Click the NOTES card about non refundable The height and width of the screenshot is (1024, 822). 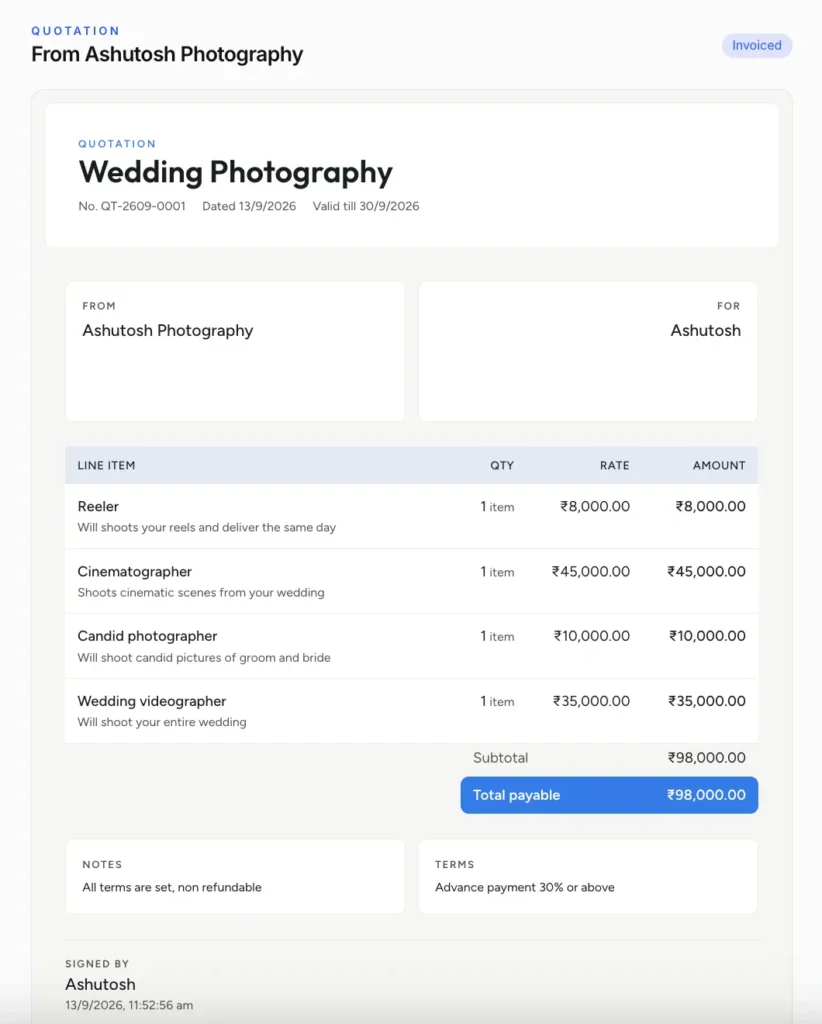click(x=235, y=876)
